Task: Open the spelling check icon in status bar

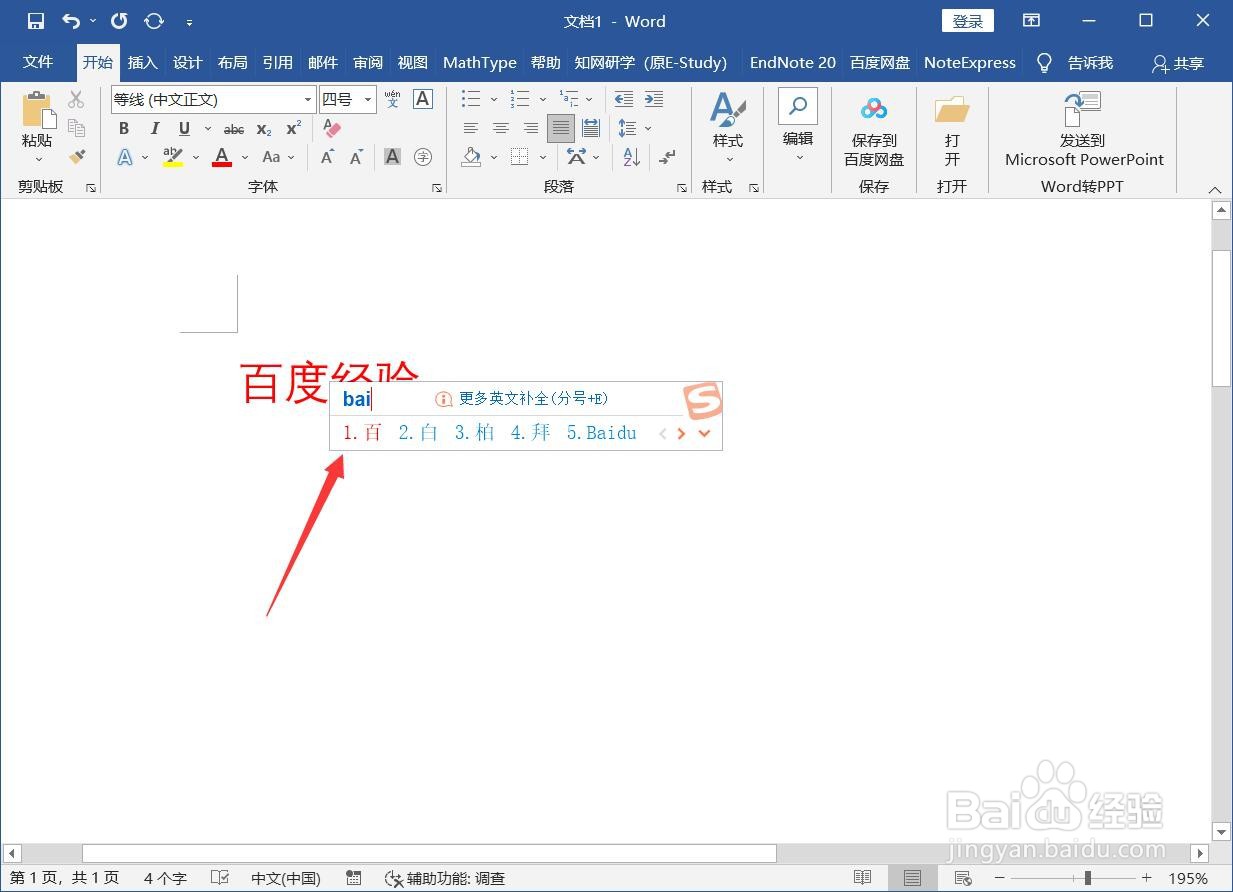Action: pos(220,878)
